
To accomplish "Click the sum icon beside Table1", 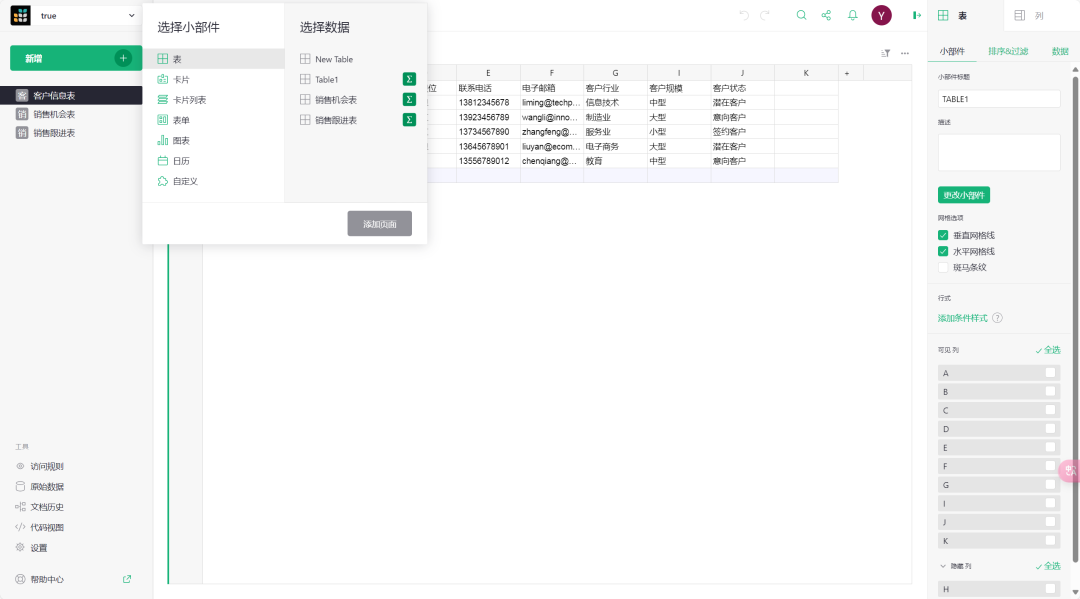I will 409,79.
